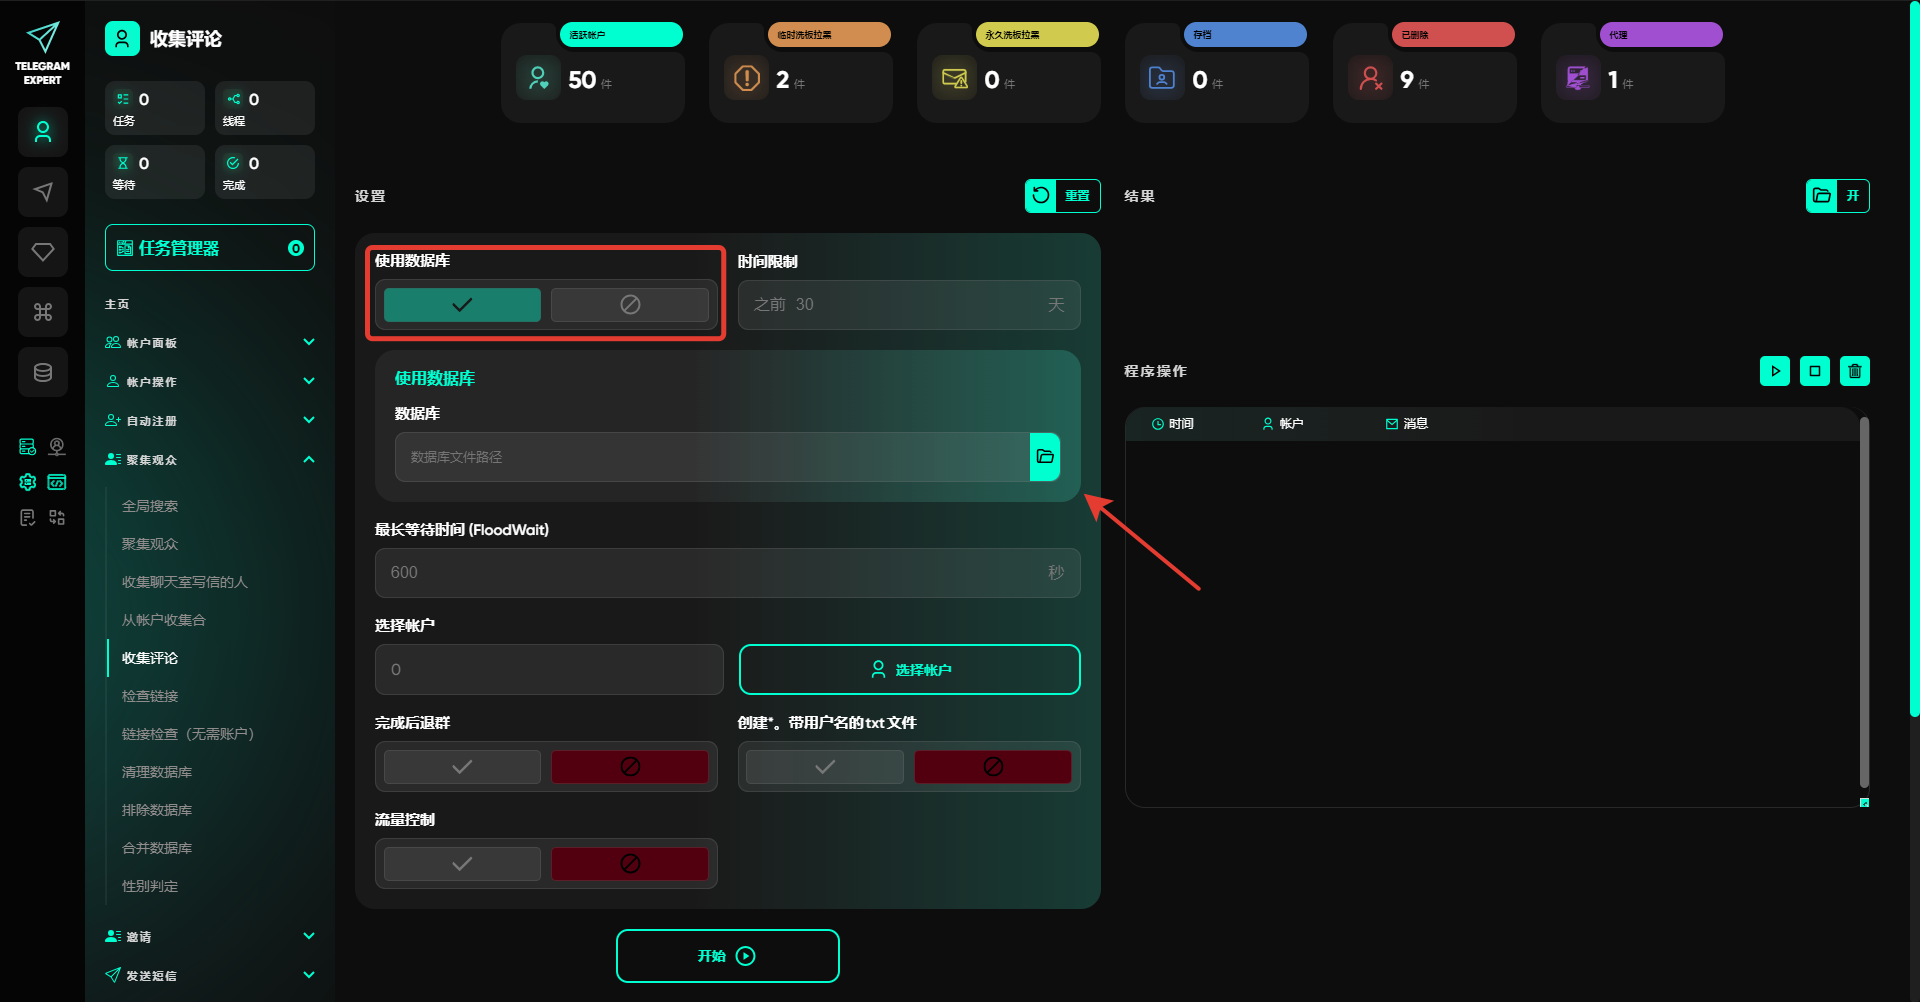Image resolution: width=1920 pixels, height=1002 pixels.
Task: Click the 开始 start button
Action: tap(727, 956)
